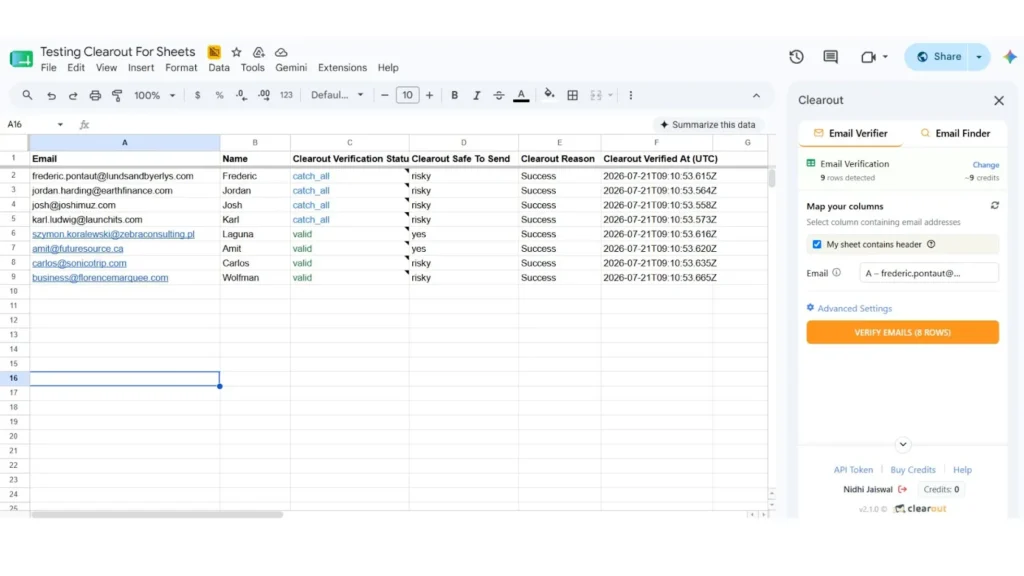Select cell josh@joshimuz.com
The height and width of the screenshot is (576, 1024).
pyautogui.click(x=124, y=205)
